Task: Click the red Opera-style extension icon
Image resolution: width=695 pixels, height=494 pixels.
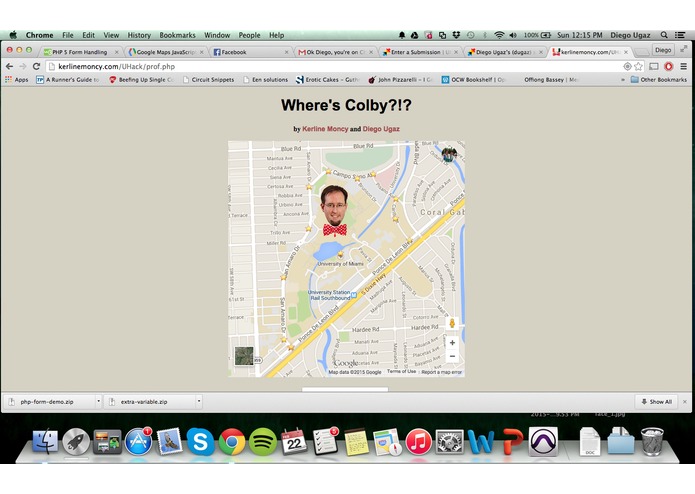Action: pos(668,66)
